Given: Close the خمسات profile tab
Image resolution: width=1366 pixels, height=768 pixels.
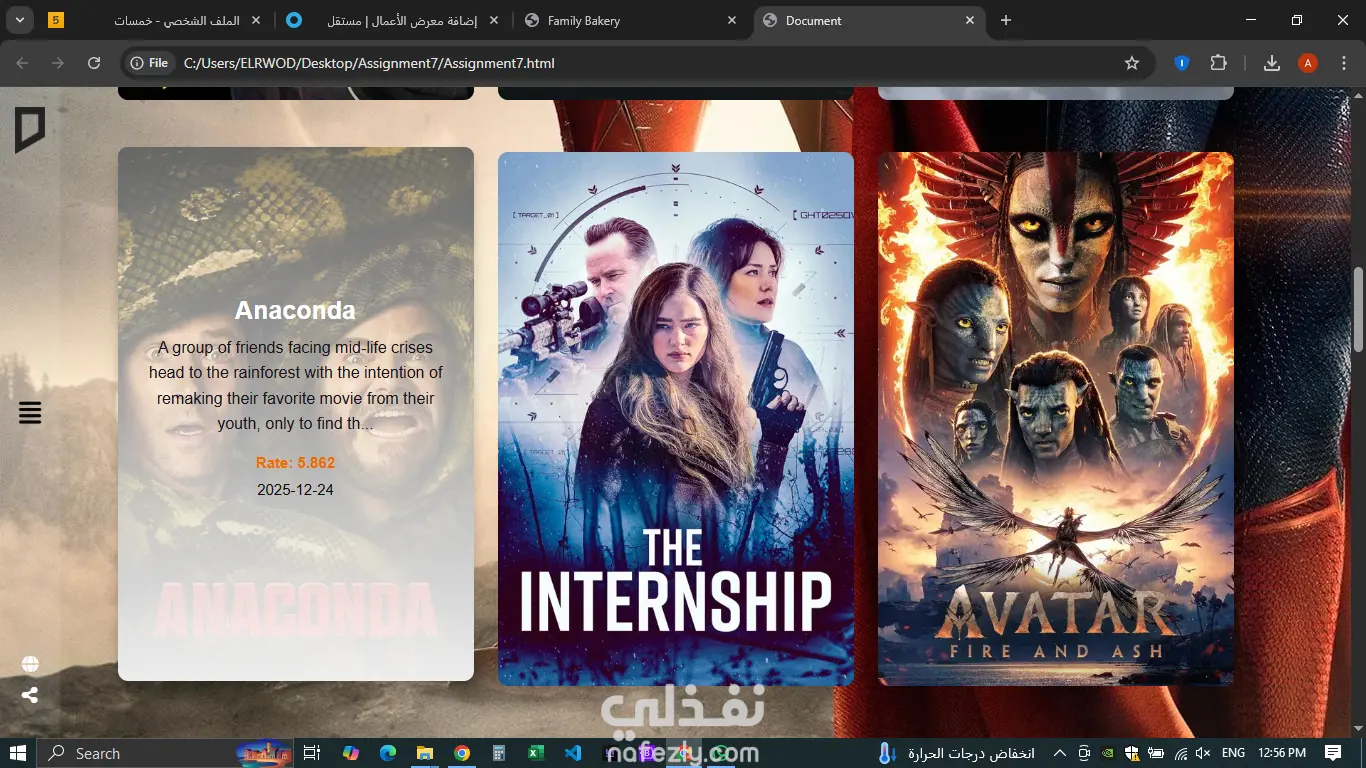Looking at the screenshot, I should [x=256, y=20].
